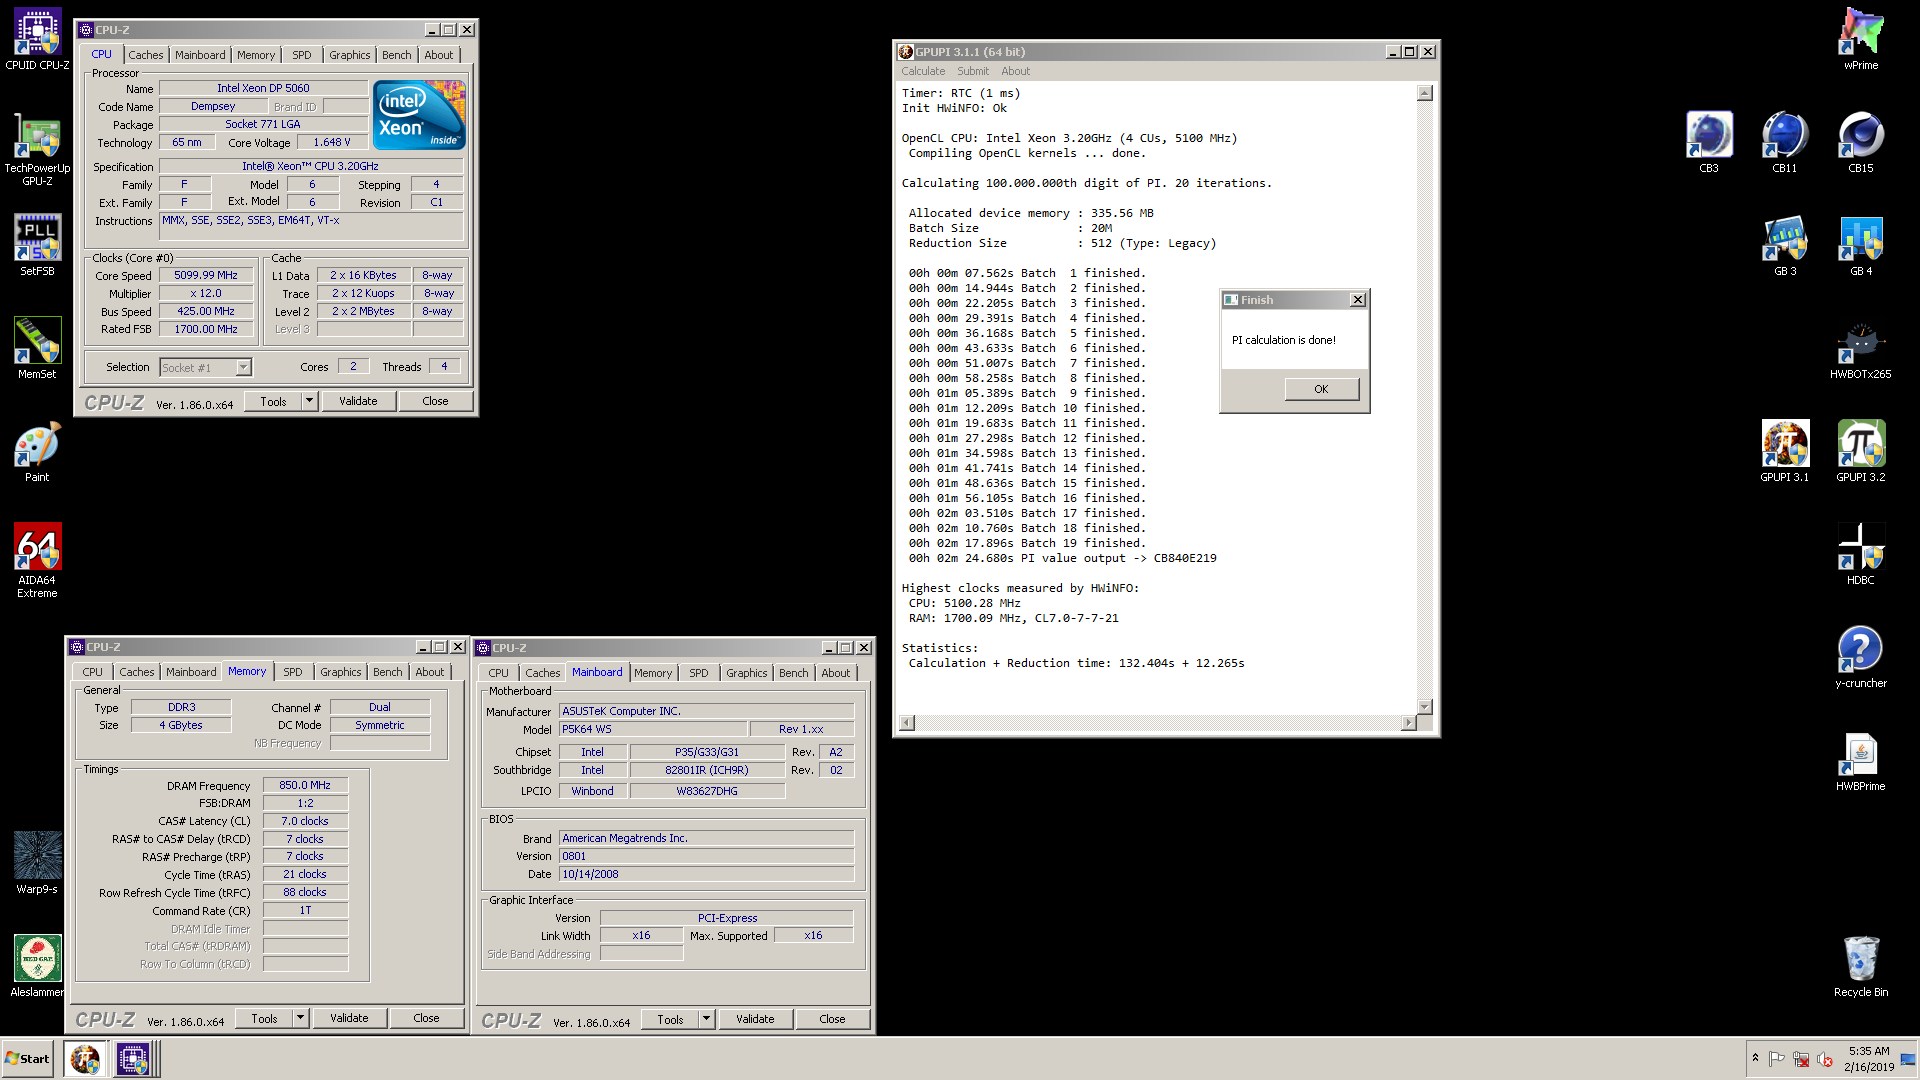Click the Tools button in the Memory CPU-Z window

pyautogui.click(x=264, y=1018)
